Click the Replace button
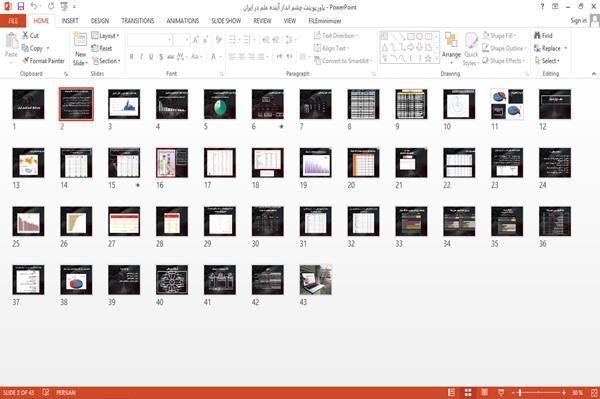600x399 pixels. (550, 48)
